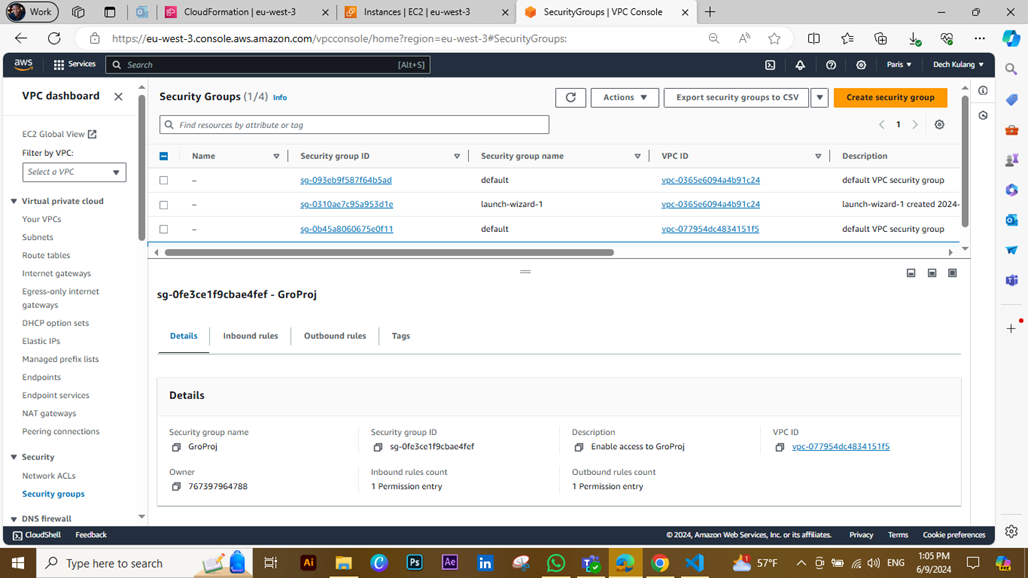Open Google Chrome from taskbar

click(x=660, y=563)
